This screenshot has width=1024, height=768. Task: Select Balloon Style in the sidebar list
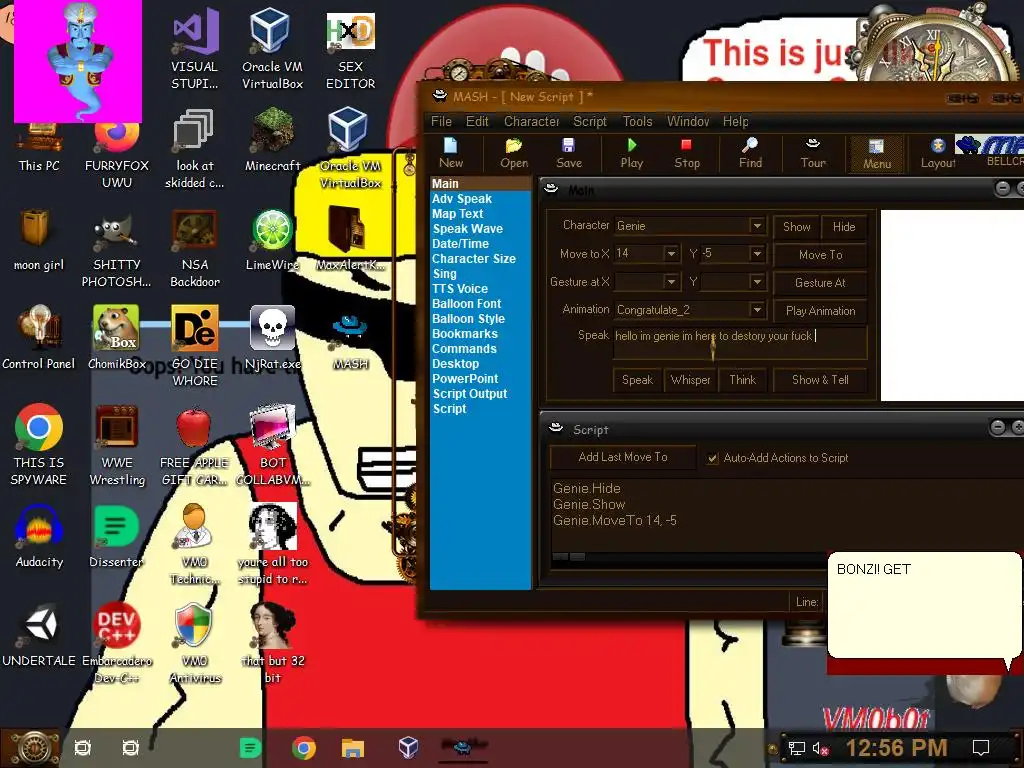coord(468,319)
